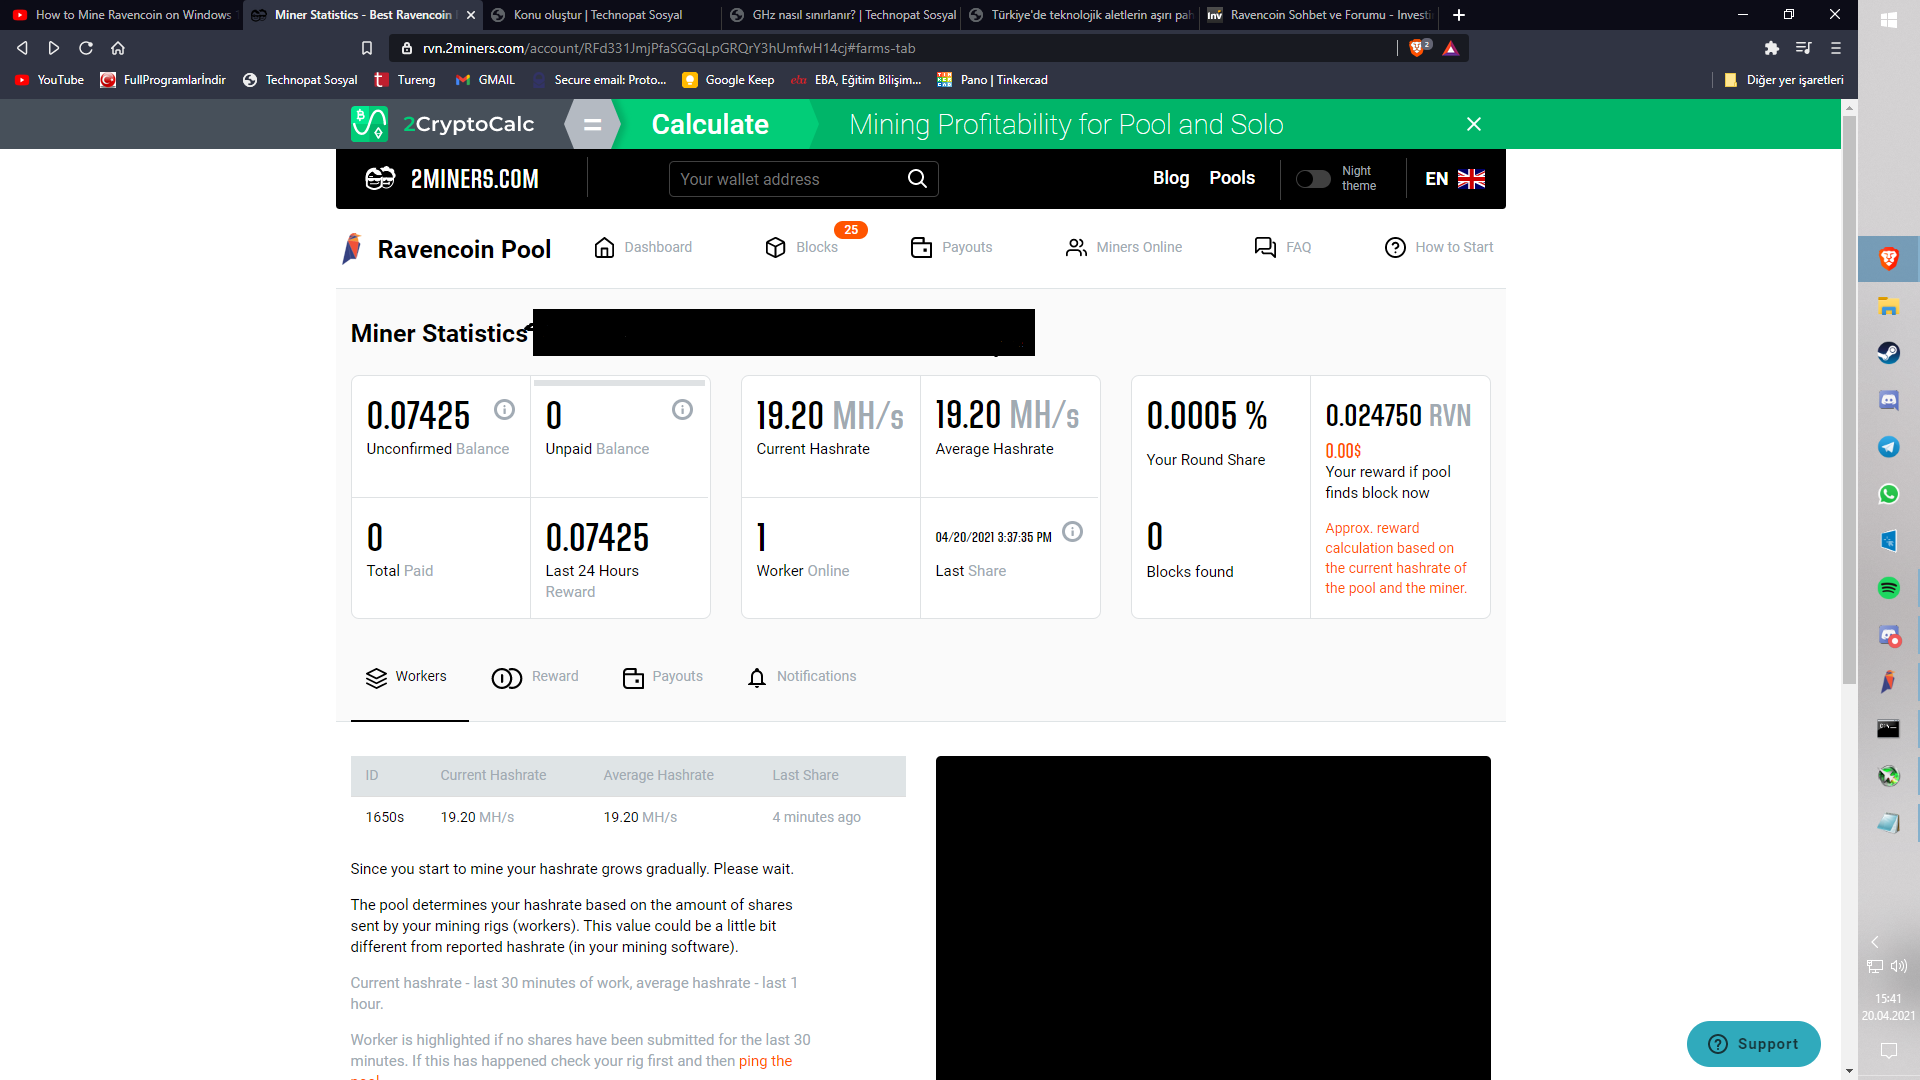This screenshot has height=1080, width=1920.
Task: Bookmark this page with bookmark icon
Action: click(x=367, y=48)
